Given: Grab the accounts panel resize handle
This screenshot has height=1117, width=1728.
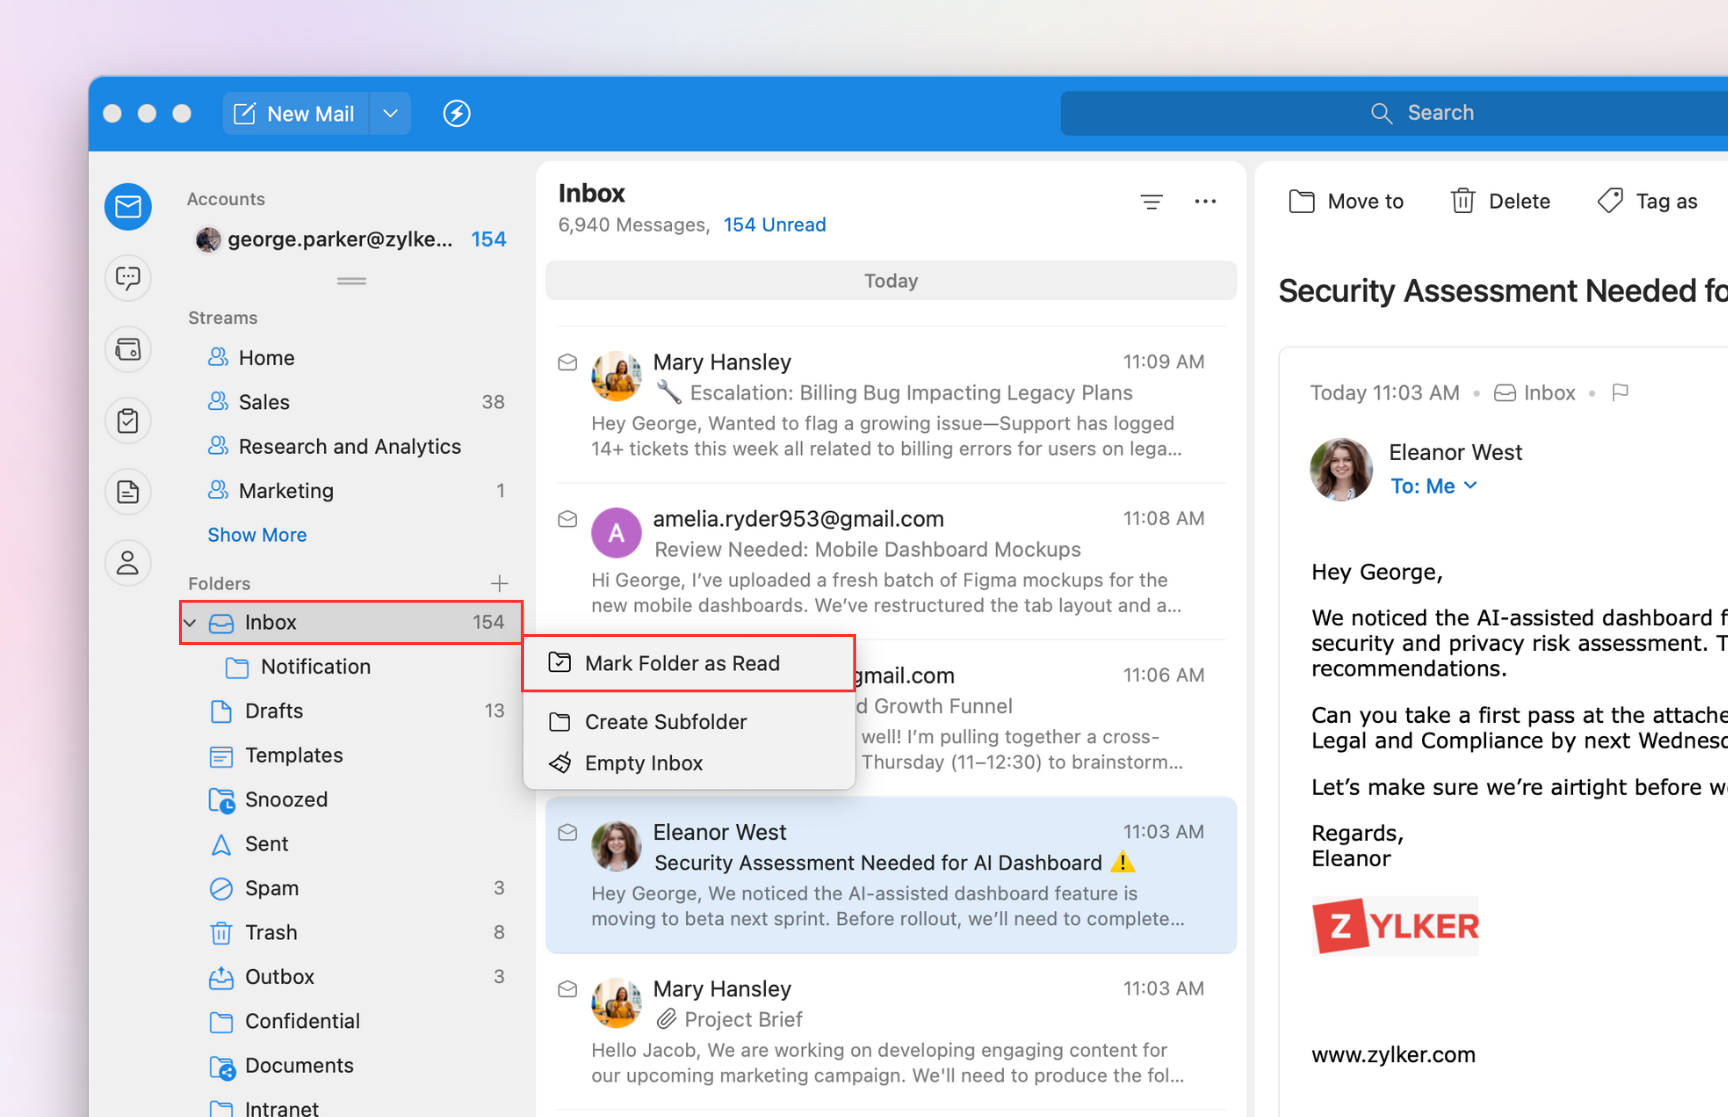Looking at the screenshot, I should coord(351,281).
